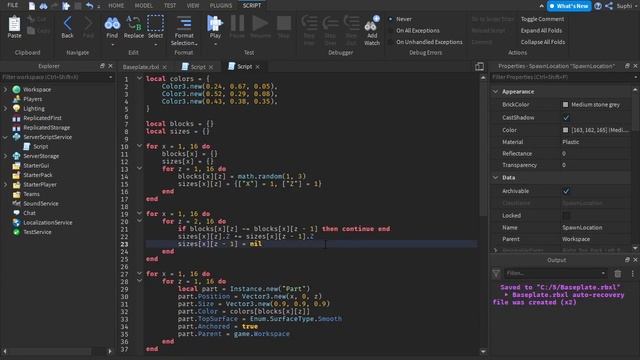640x360 pixels.
Task: Click the Explorer horizontal scrollbar
Action: click(x=50, y=351)
